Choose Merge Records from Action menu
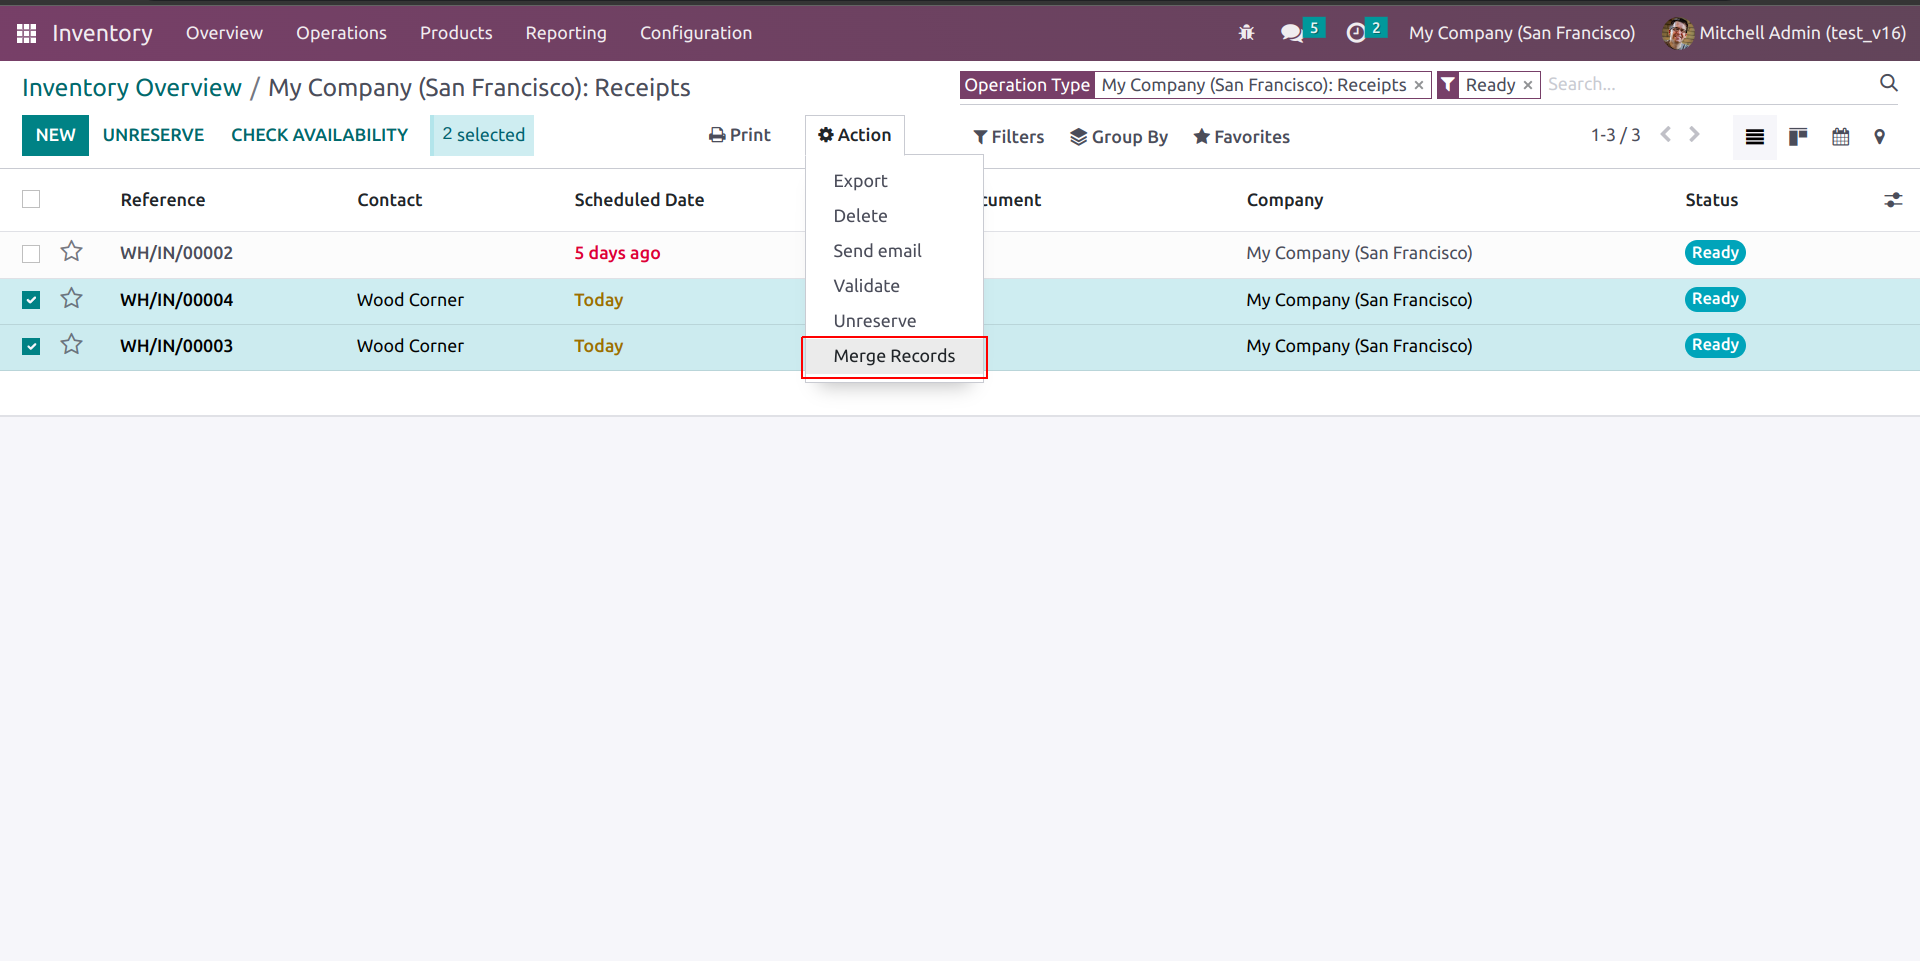 coord(894,356)
